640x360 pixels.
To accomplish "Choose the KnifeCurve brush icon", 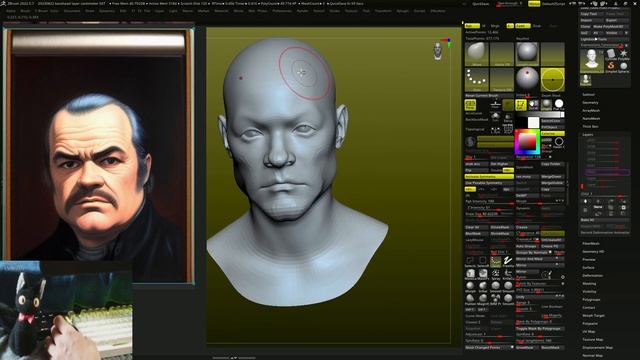I will point(508,273).
